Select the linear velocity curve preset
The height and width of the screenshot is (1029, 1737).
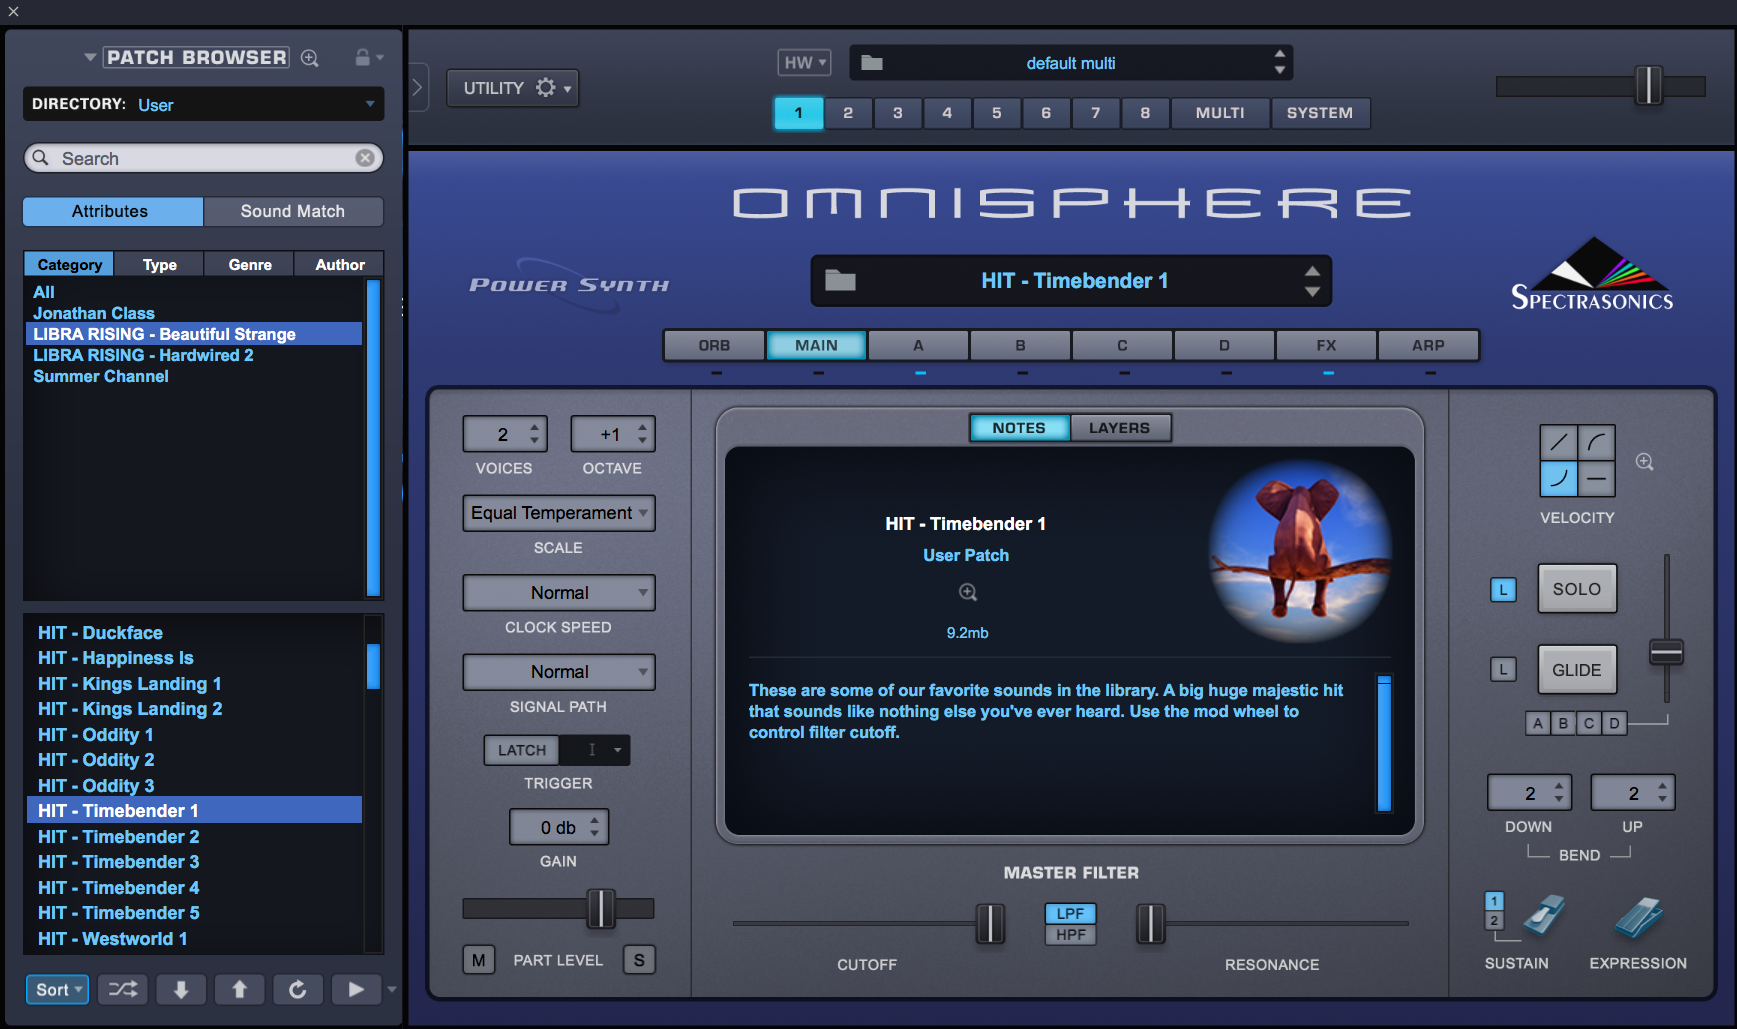pyautogui.click(x=1559, y=442)
